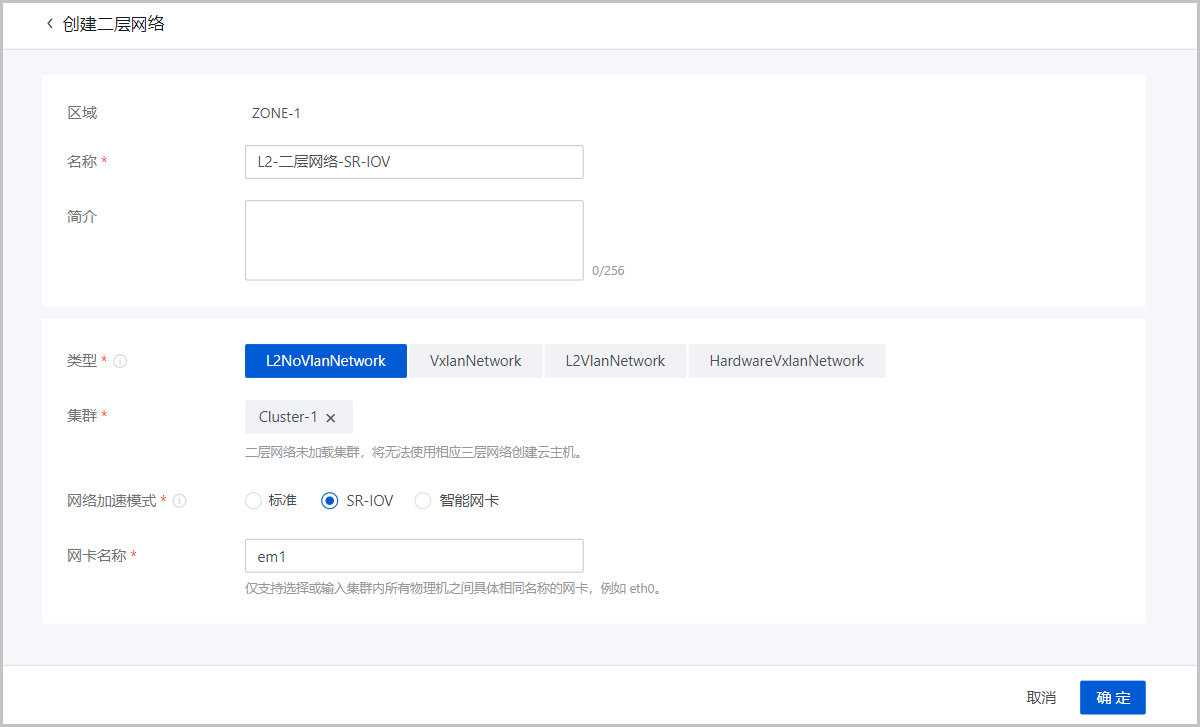Navigate back using the chevron arrow

point(49,23)
